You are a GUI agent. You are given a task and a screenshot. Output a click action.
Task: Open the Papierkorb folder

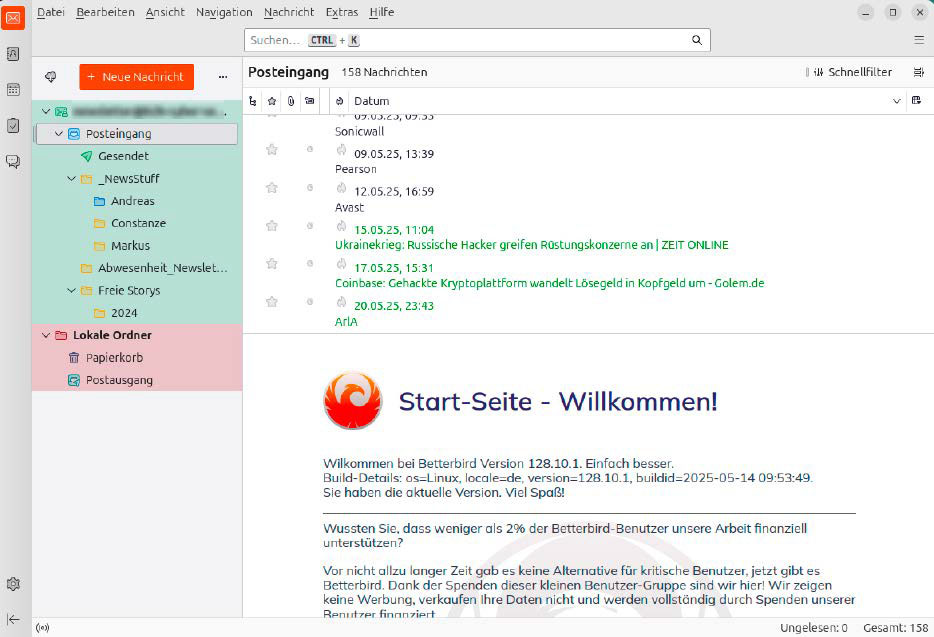pos(114,358)
